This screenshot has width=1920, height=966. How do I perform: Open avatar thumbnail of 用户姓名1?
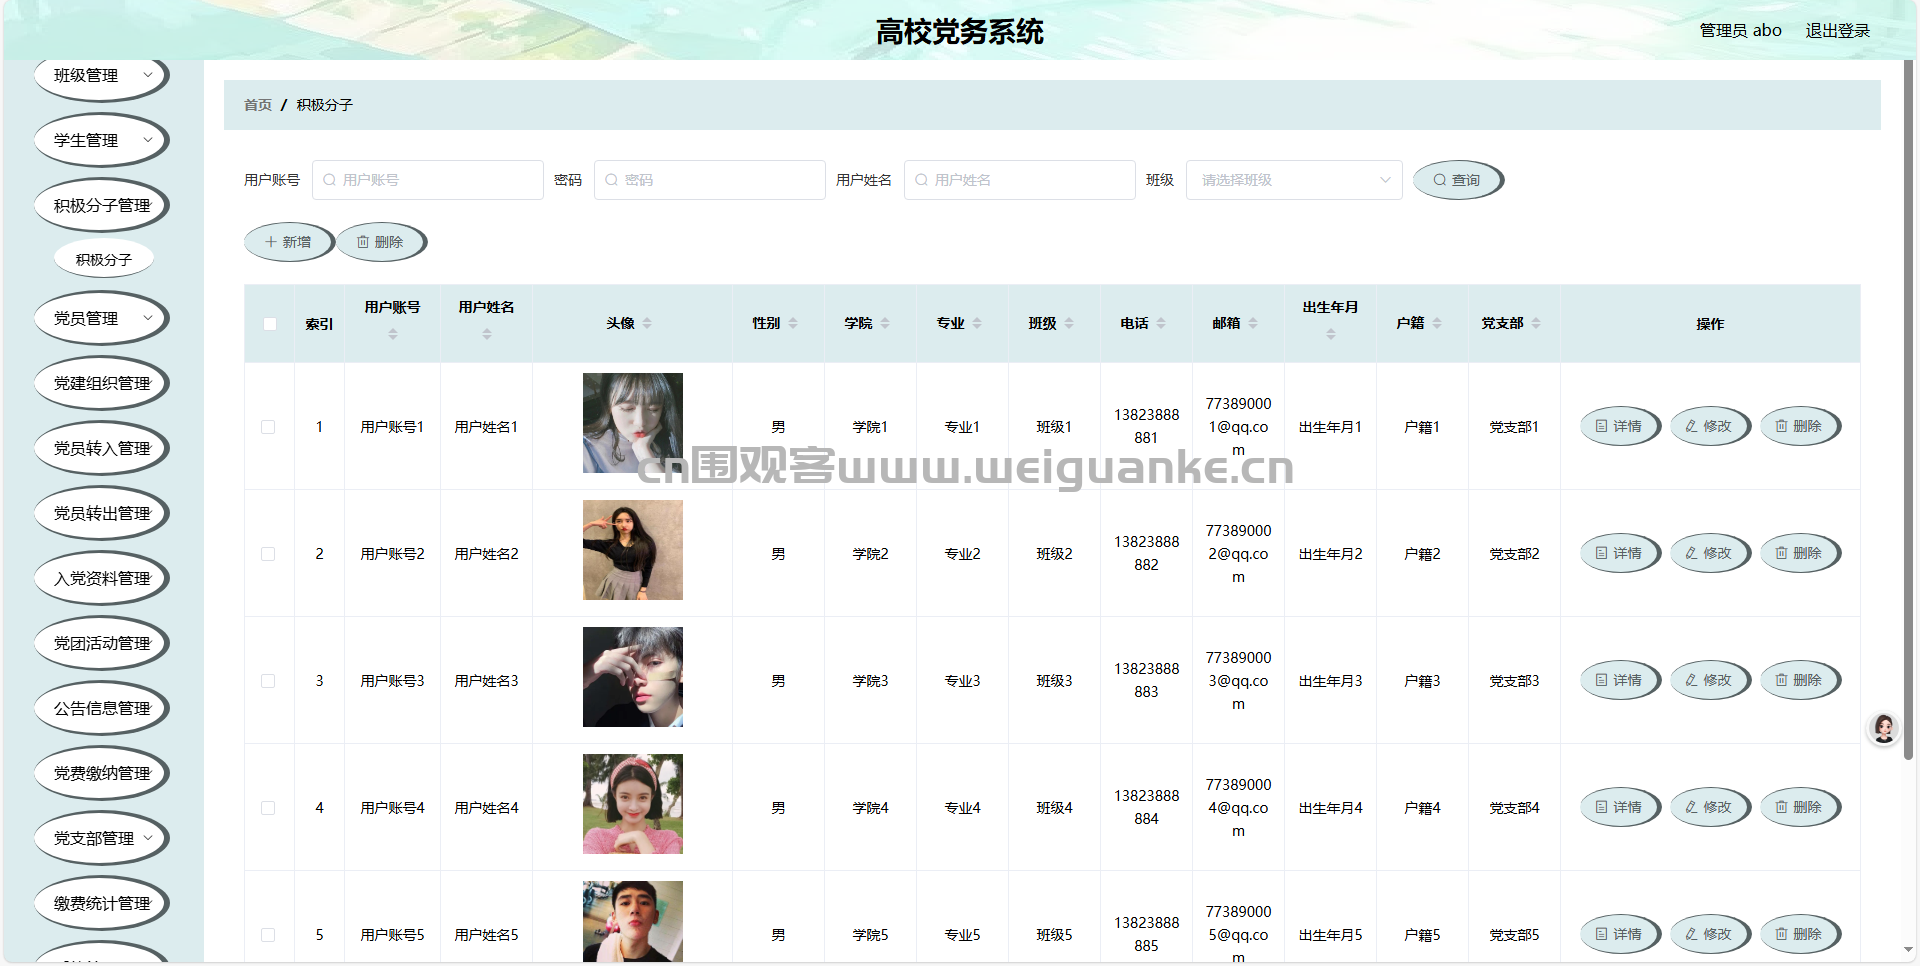[633, 423]
